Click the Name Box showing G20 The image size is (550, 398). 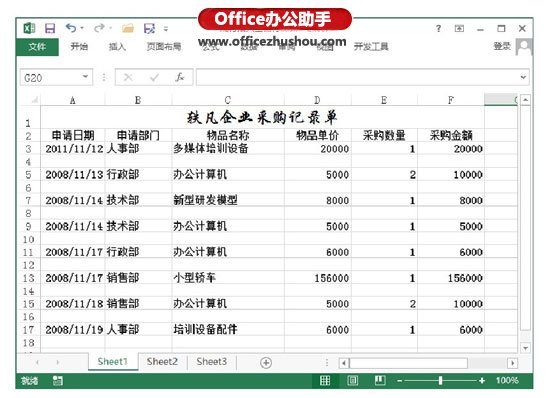coord(51,77)
